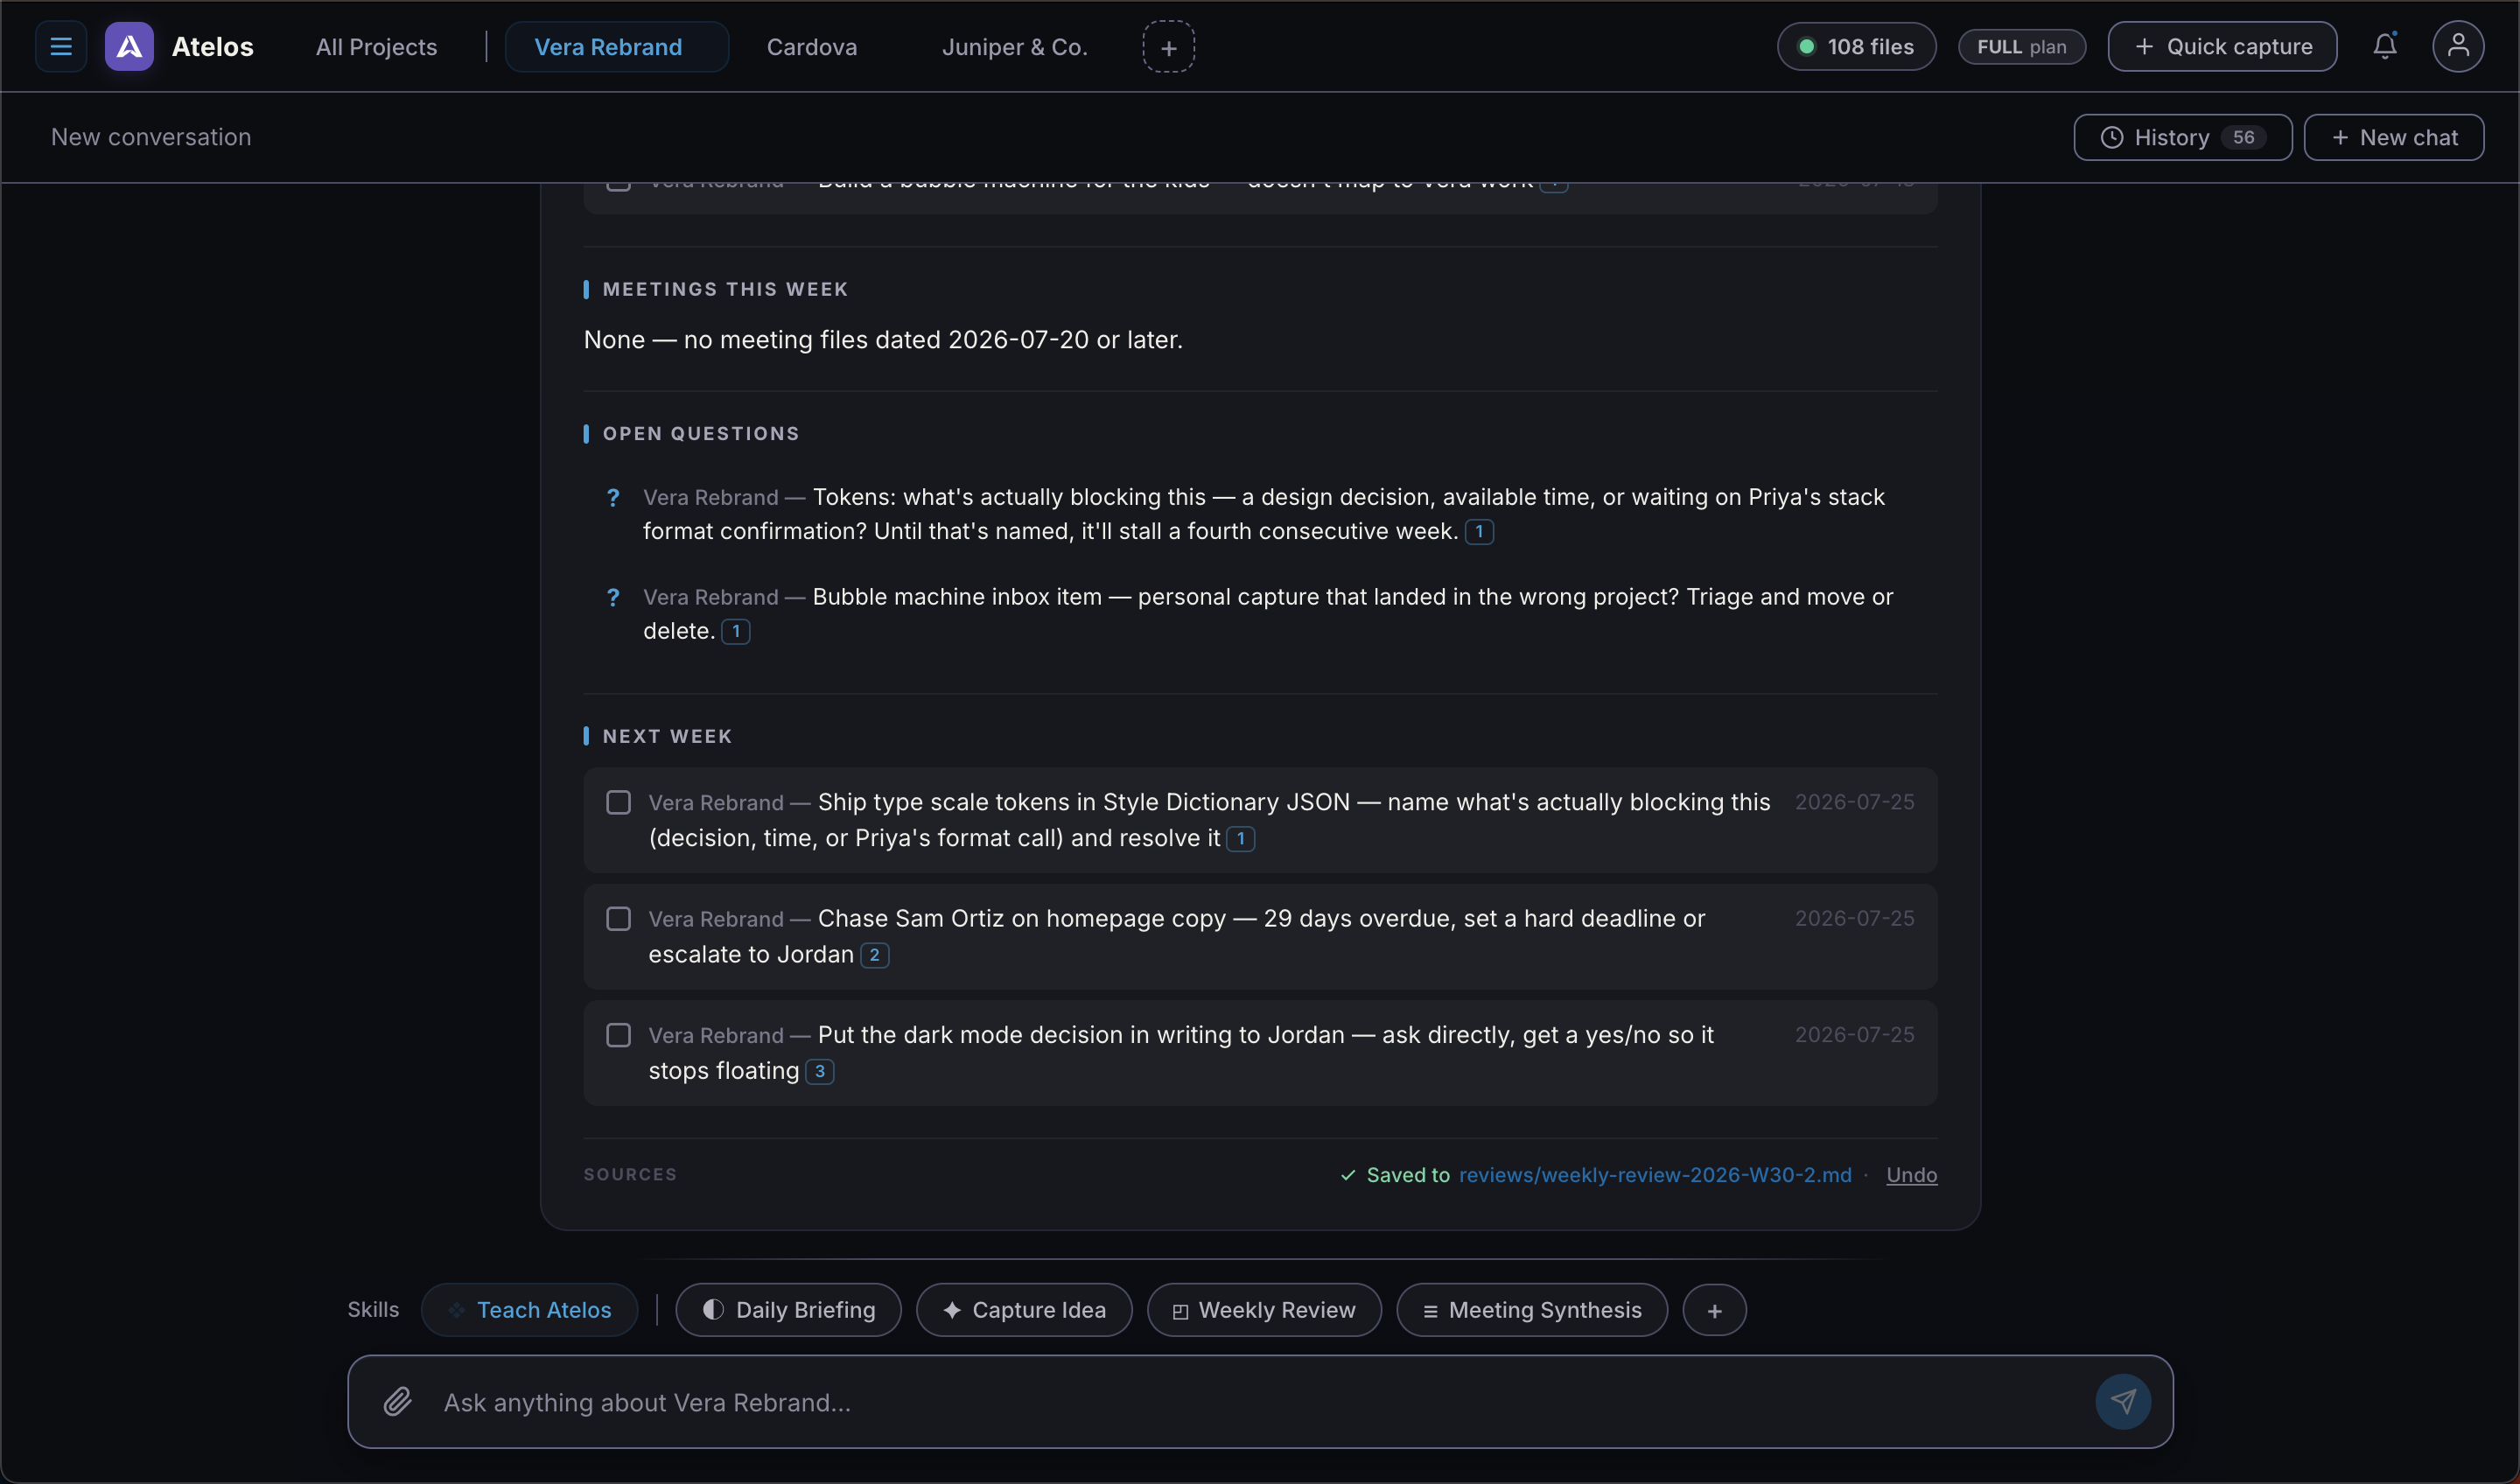Open citation 2 on Sam Ortiz task
The image size is (2520, 1484).
[874, 955]
